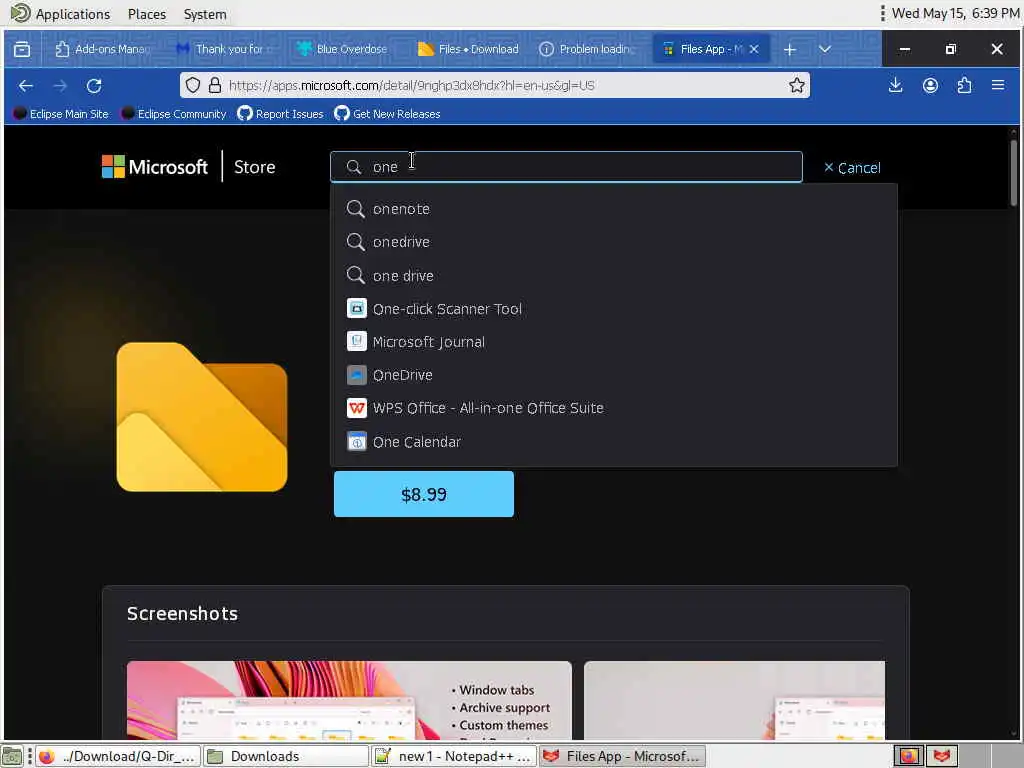Open the extensions puzzle icon
1024x768 pixels.
pyautogui.click(x=964, y=86)
